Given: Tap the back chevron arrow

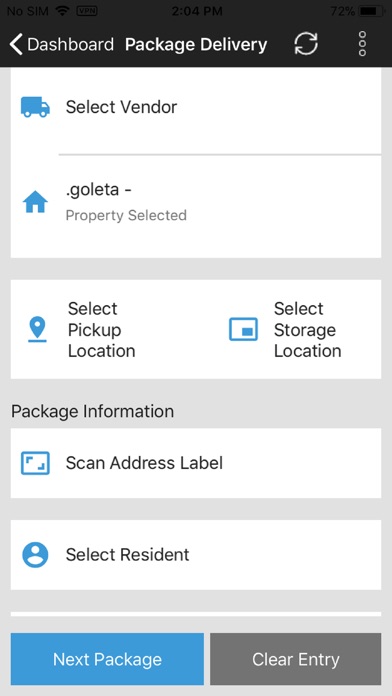Looking at the screenshot, I should 16,44.
